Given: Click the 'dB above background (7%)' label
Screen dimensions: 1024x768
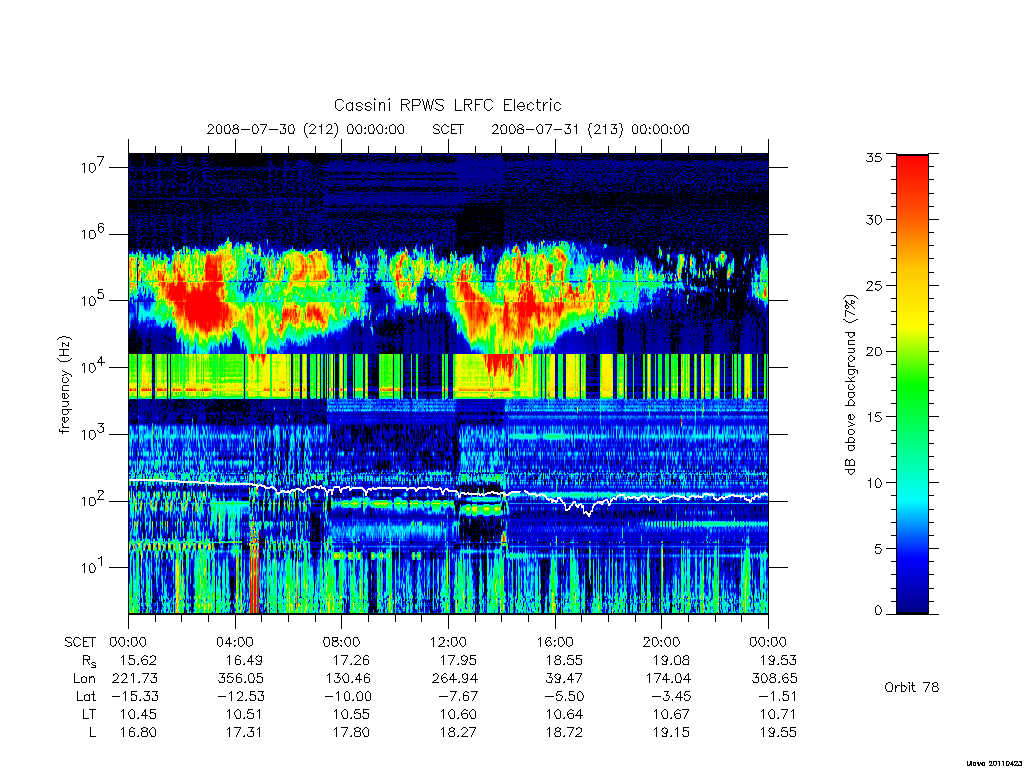Looking at the screenshot, I should pyautogui.click(x=850, y=384).
